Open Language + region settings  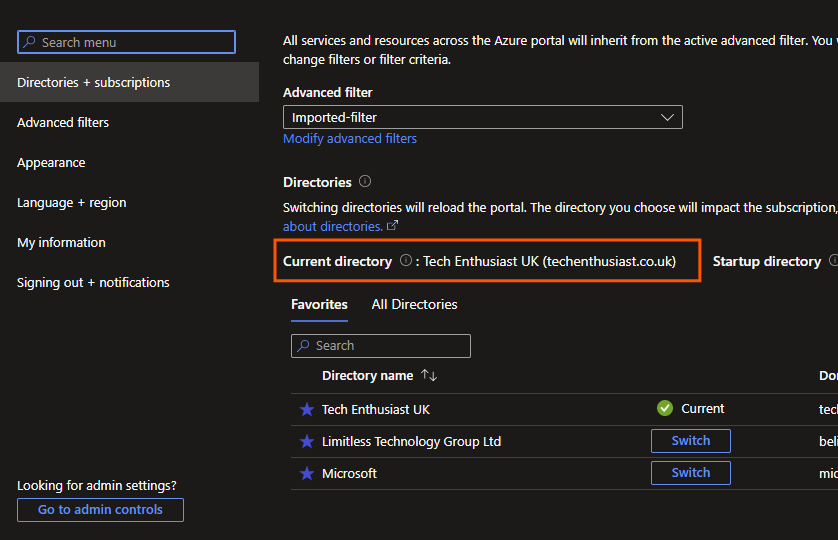[x=72, y=203]
